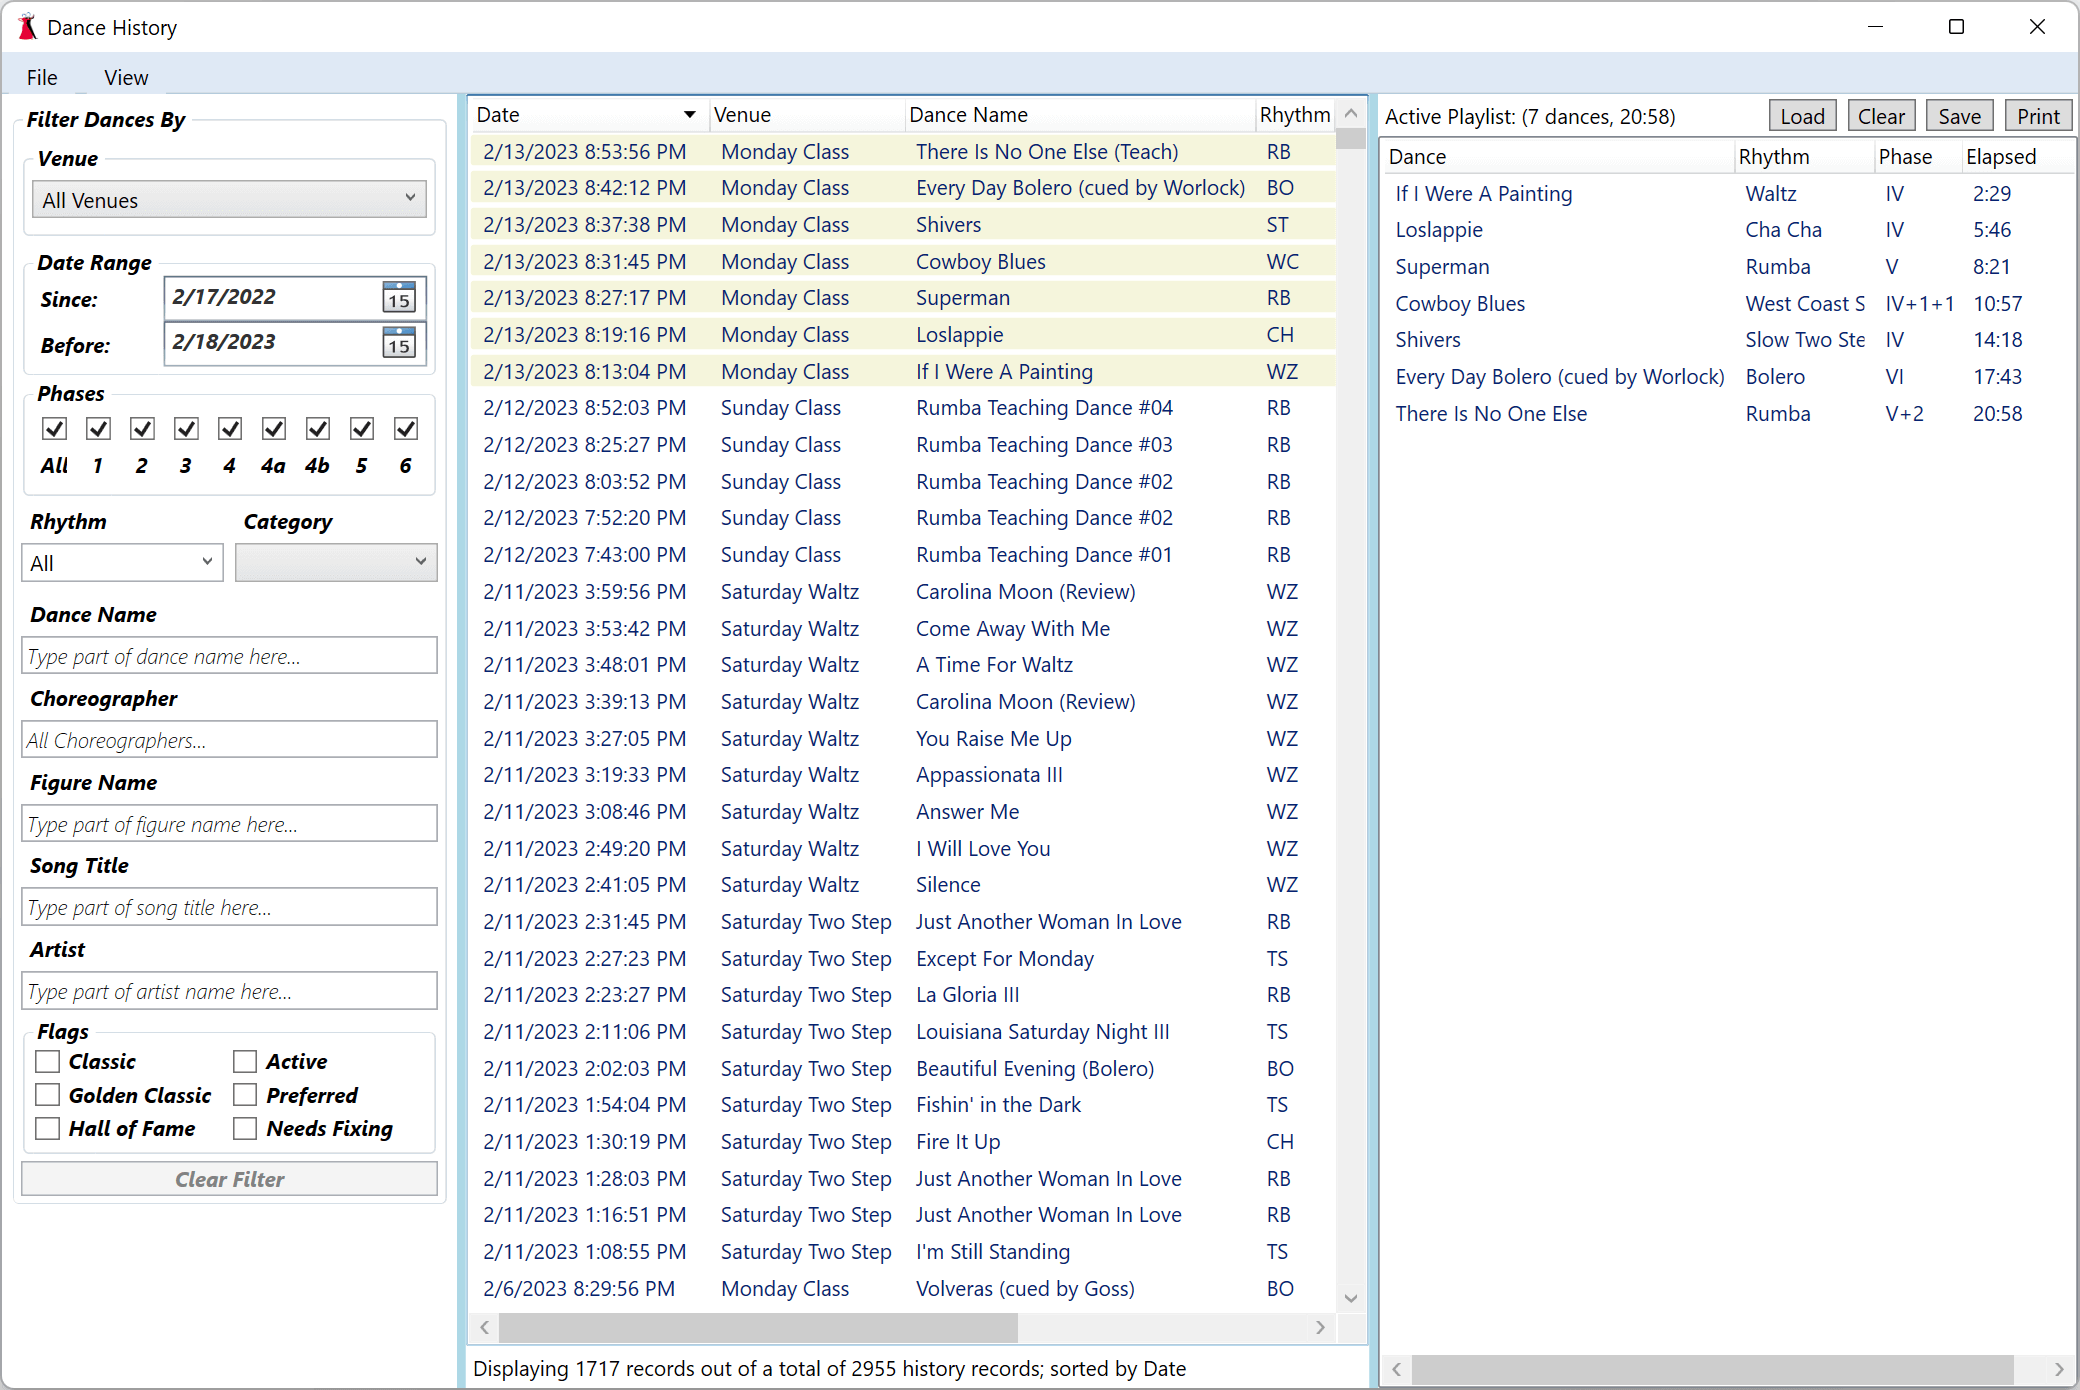Select Loslappie in the active playlist
The width and height of the screenshot is (2080, 1390).
(x=1727, y=230)
